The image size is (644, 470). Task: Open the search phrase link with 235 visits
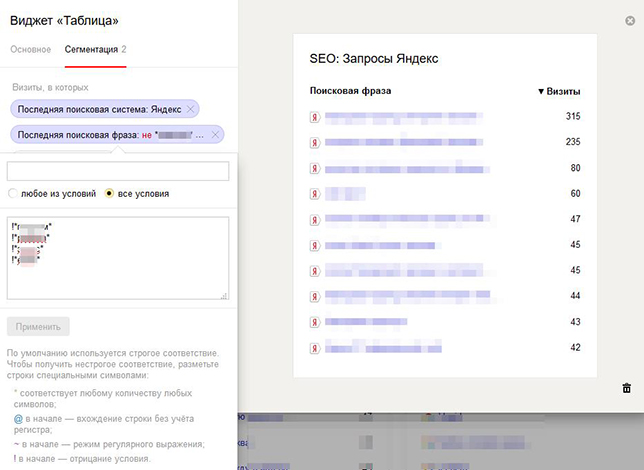(404, 142)
